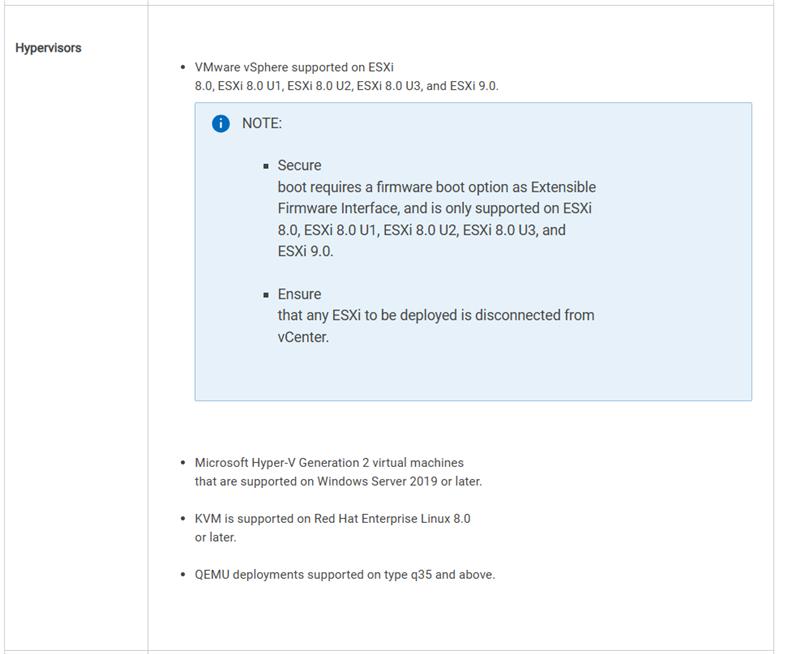Click the square bullet before Secure
Image resolution: width=800 pixels, height=654 pixels.
(267, 166)
